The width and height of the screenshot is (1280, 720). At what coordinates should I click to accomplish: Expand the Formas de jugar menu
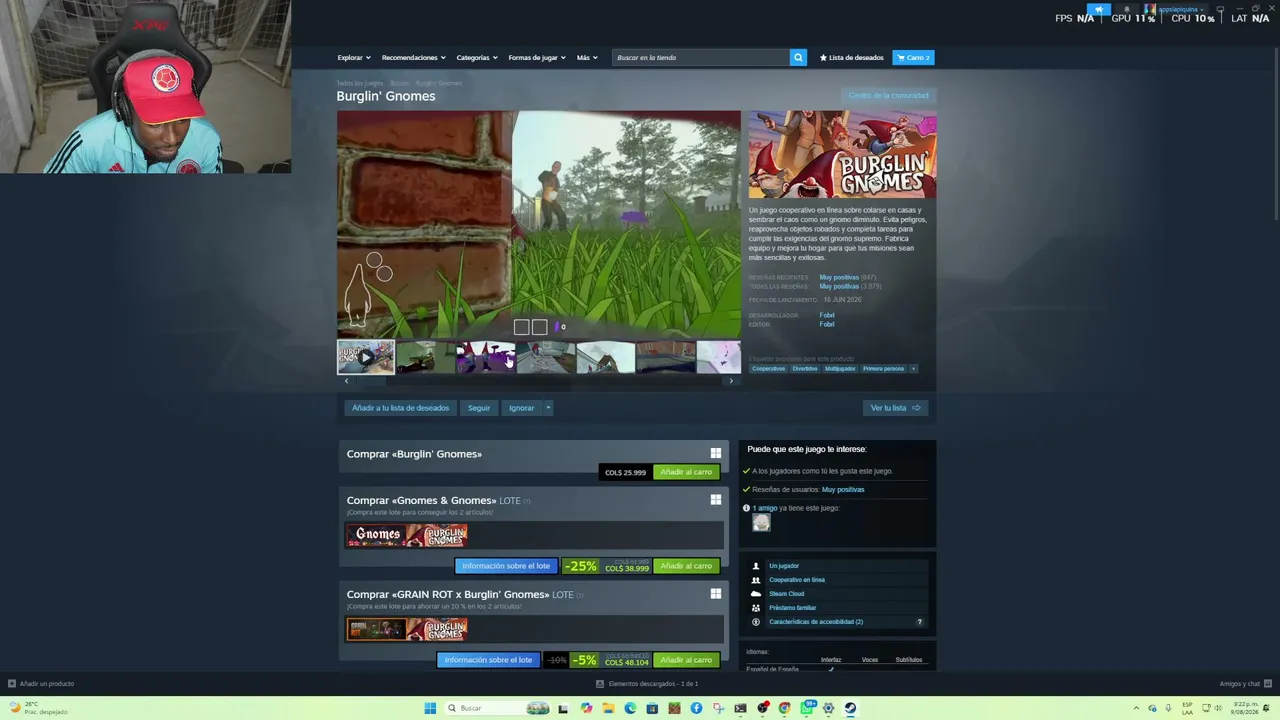(x=537, y=58)
